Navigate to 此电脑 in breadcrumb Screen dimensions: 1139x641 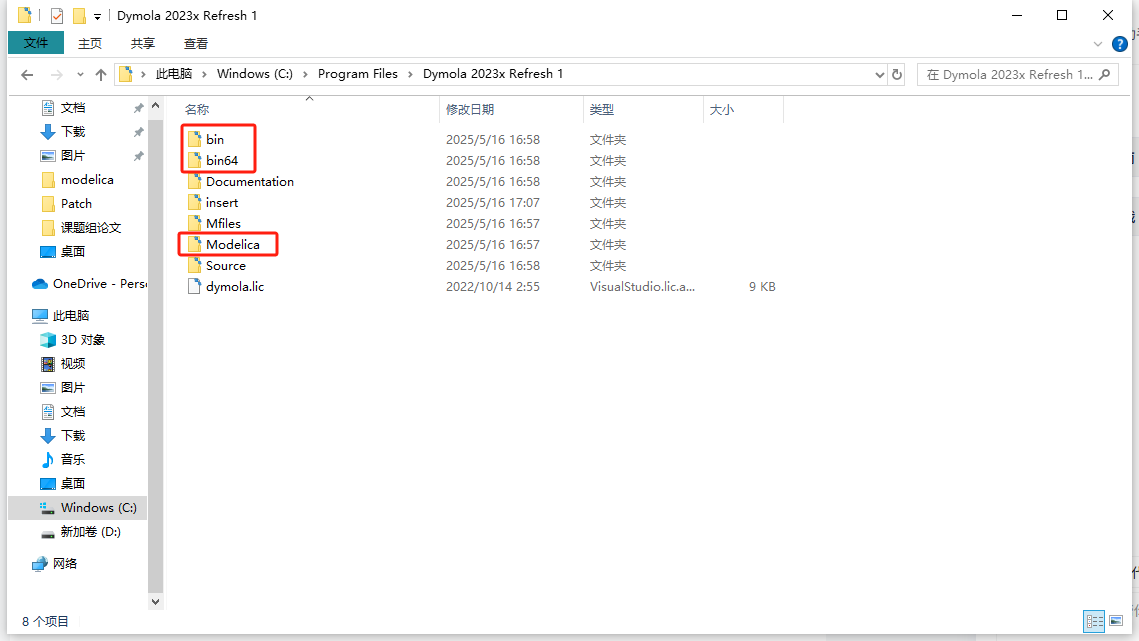coord(174,74)
